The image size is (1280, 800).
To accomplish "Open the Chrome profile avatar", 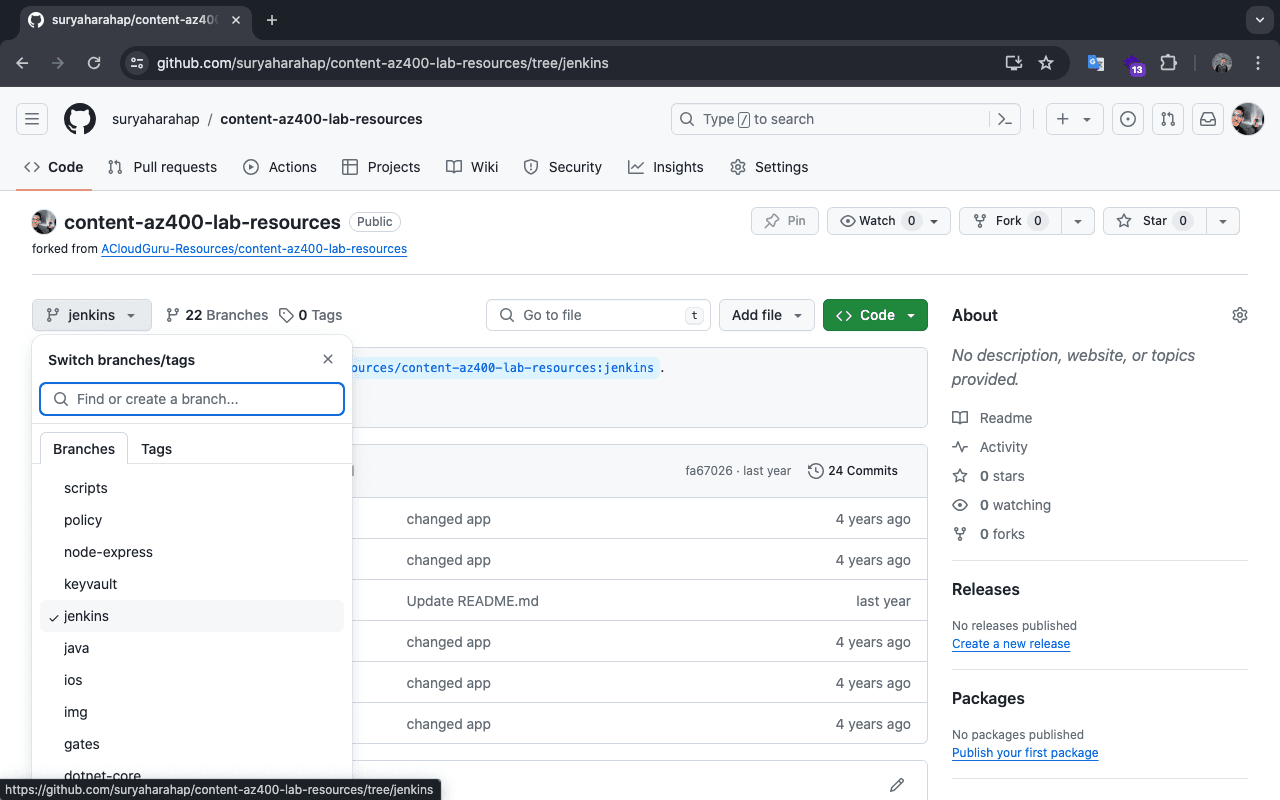I will tap(1222, 63).
